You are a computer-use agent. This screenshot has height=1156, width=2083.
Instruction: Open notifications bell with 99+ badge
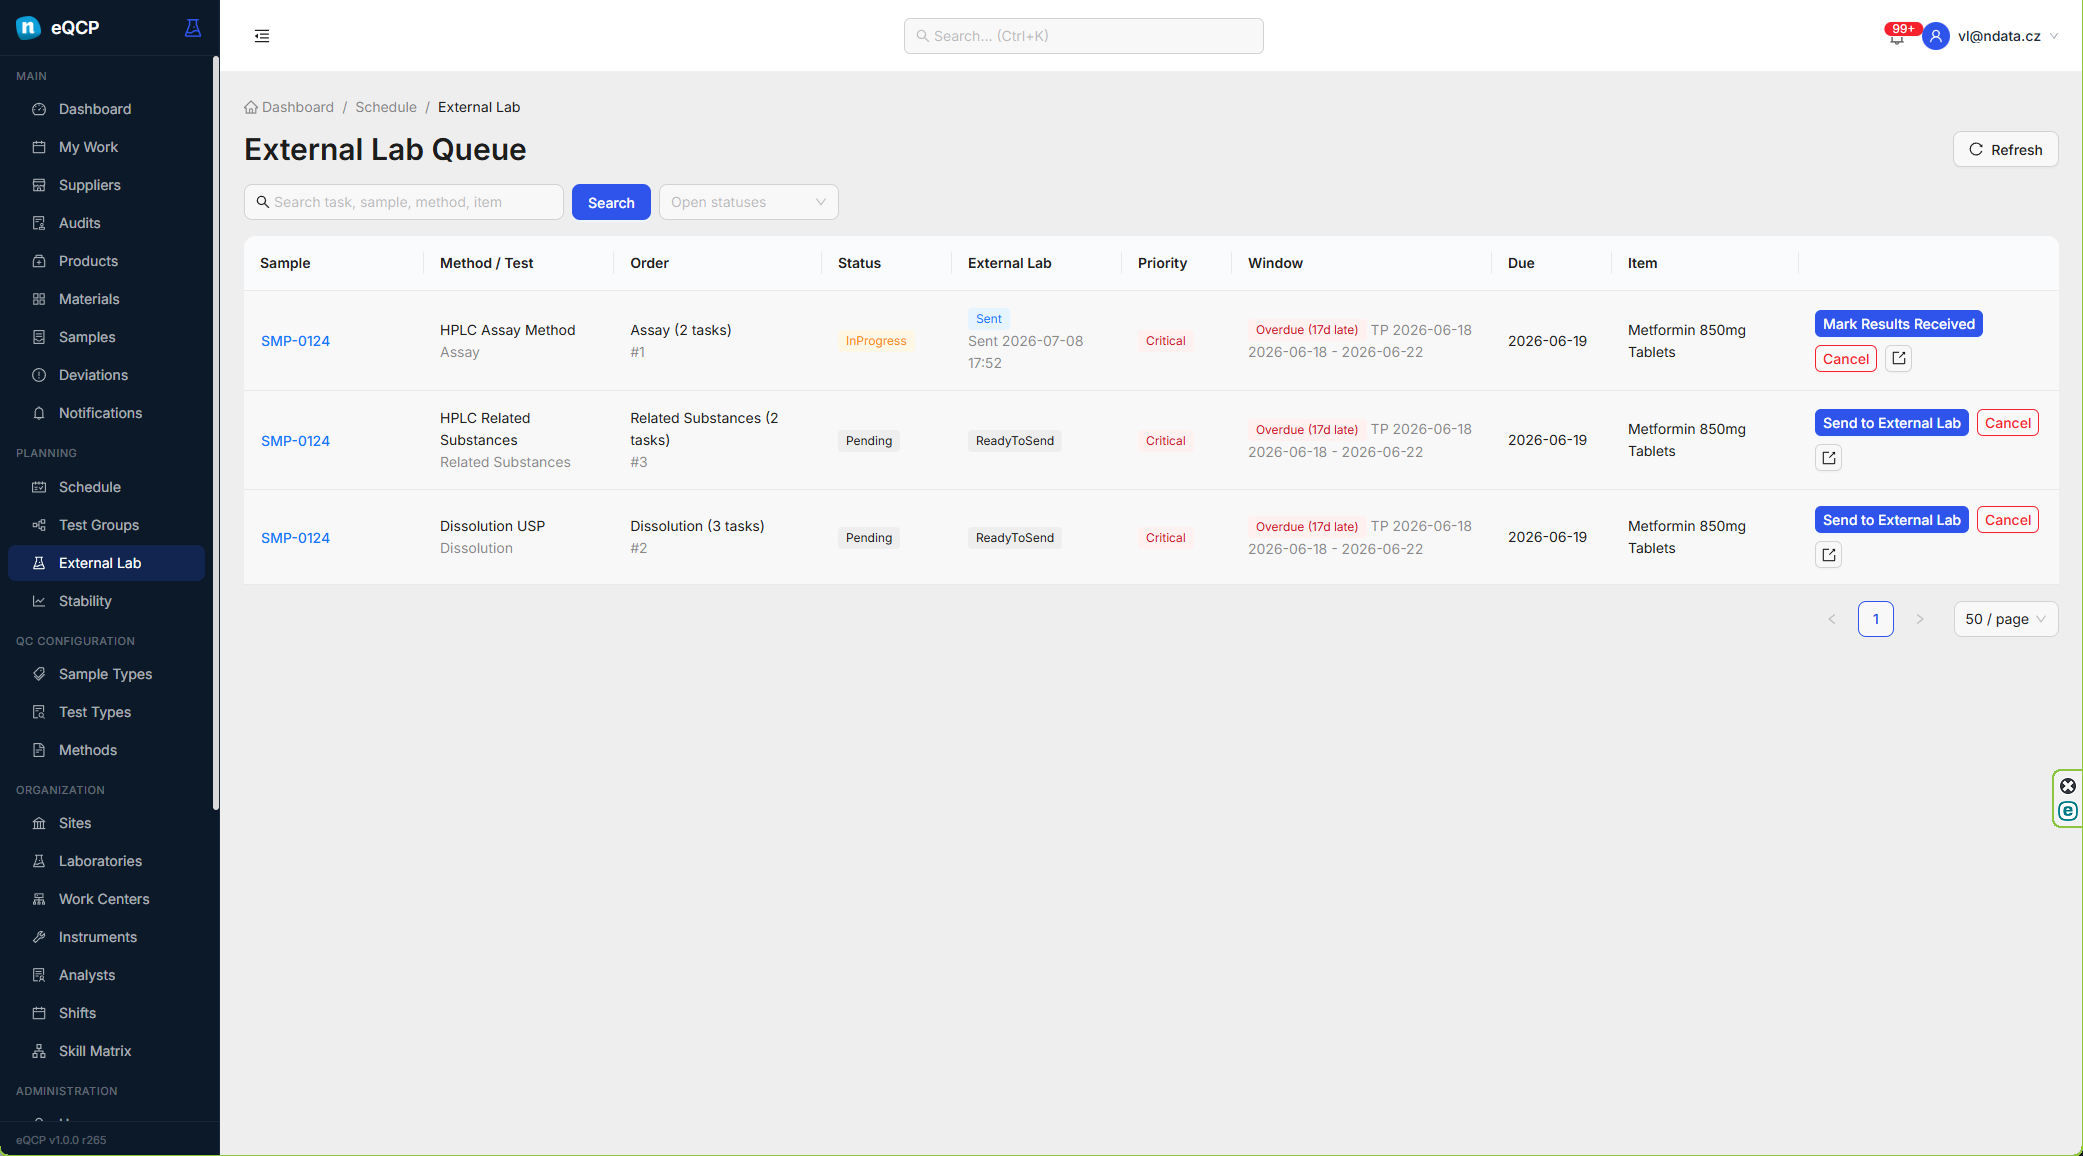click(1896, 36)
